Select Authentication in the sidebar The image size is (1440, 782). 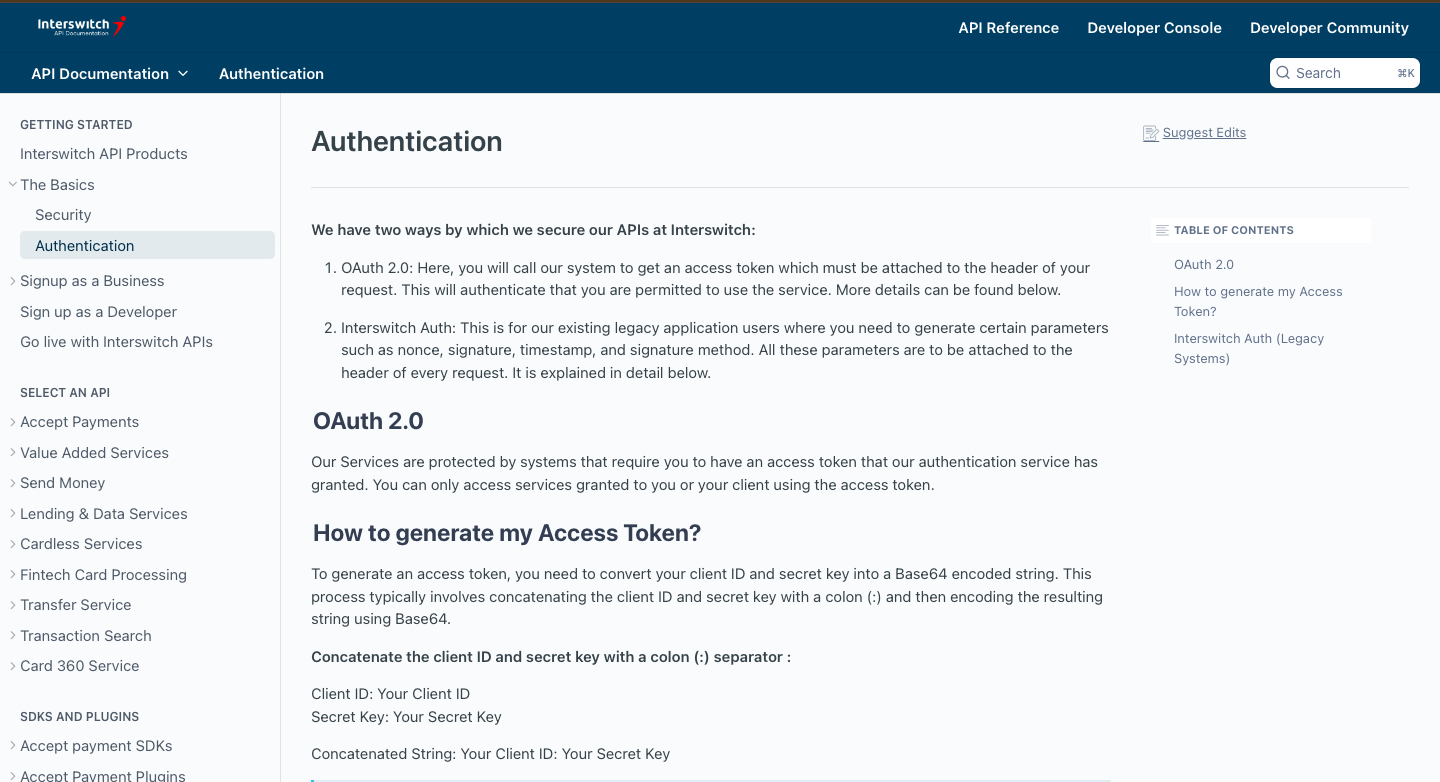(x=147, y=246)
